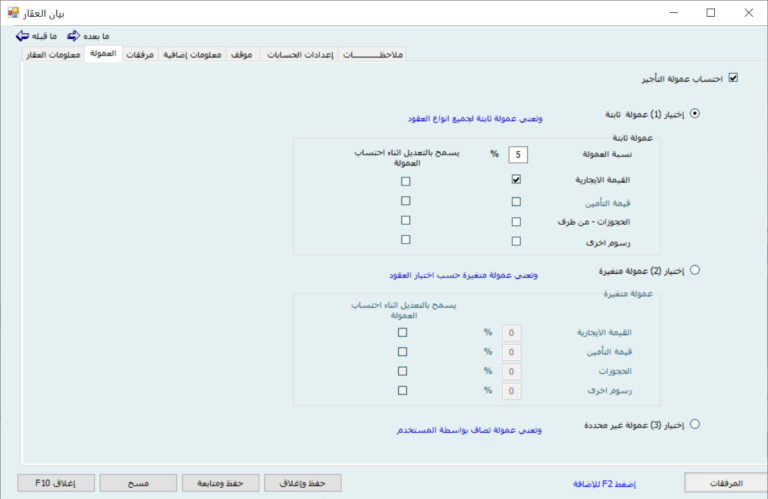
Task: Switch to the ملاحظات tab
Action: click(372, 54)
